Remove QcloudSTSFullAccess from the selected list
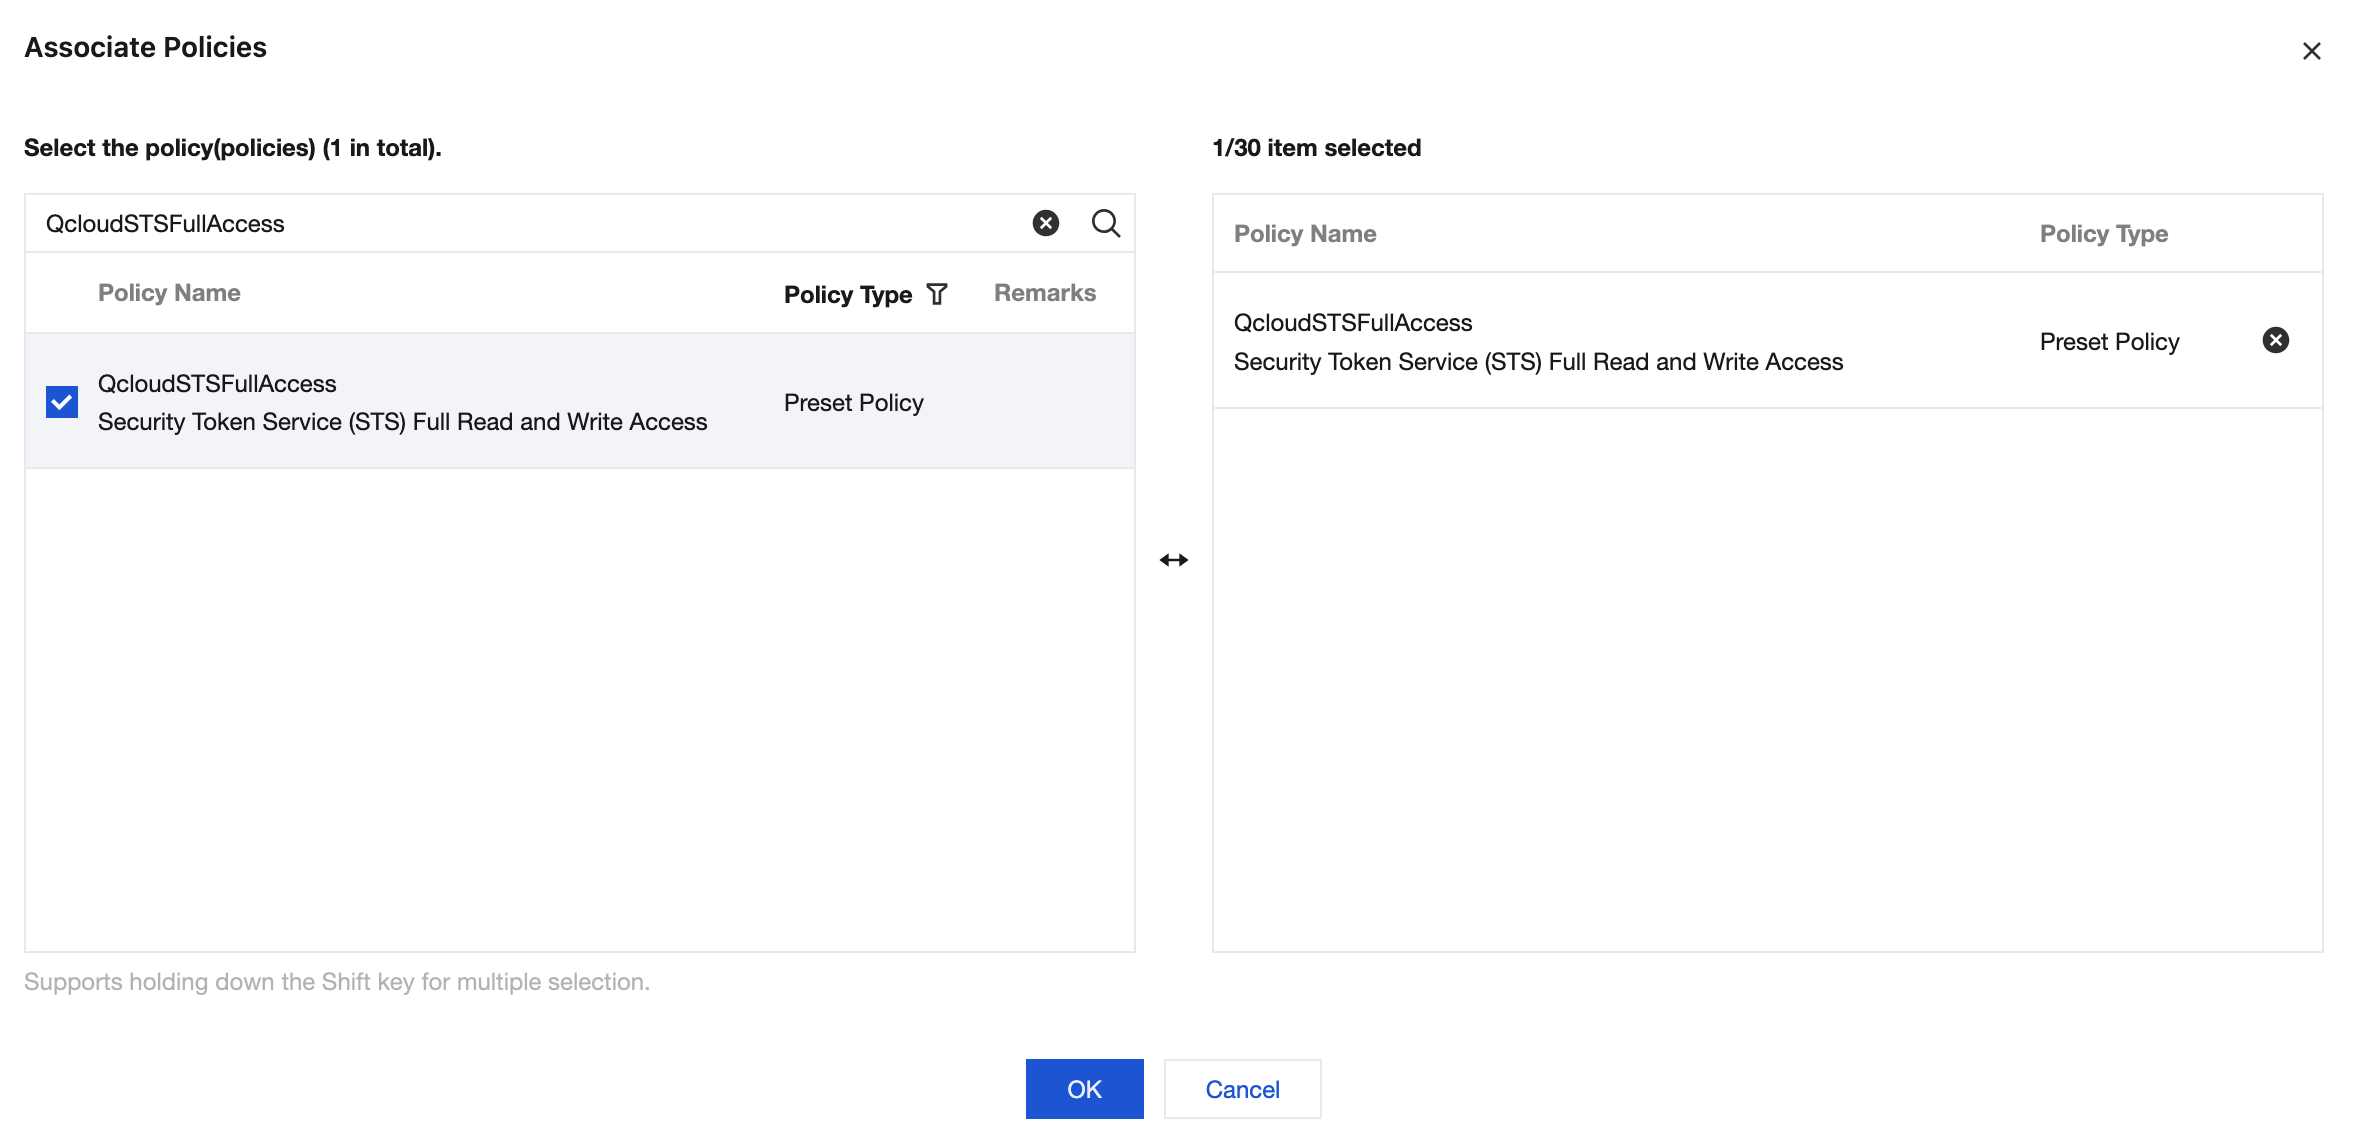 coord(2275,340)
